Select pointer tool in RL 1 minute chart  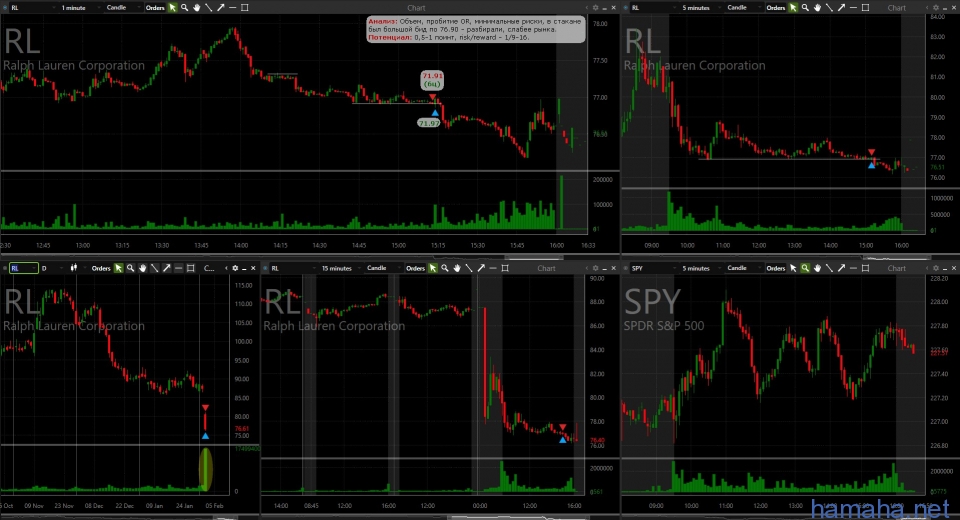coord(173,7)
